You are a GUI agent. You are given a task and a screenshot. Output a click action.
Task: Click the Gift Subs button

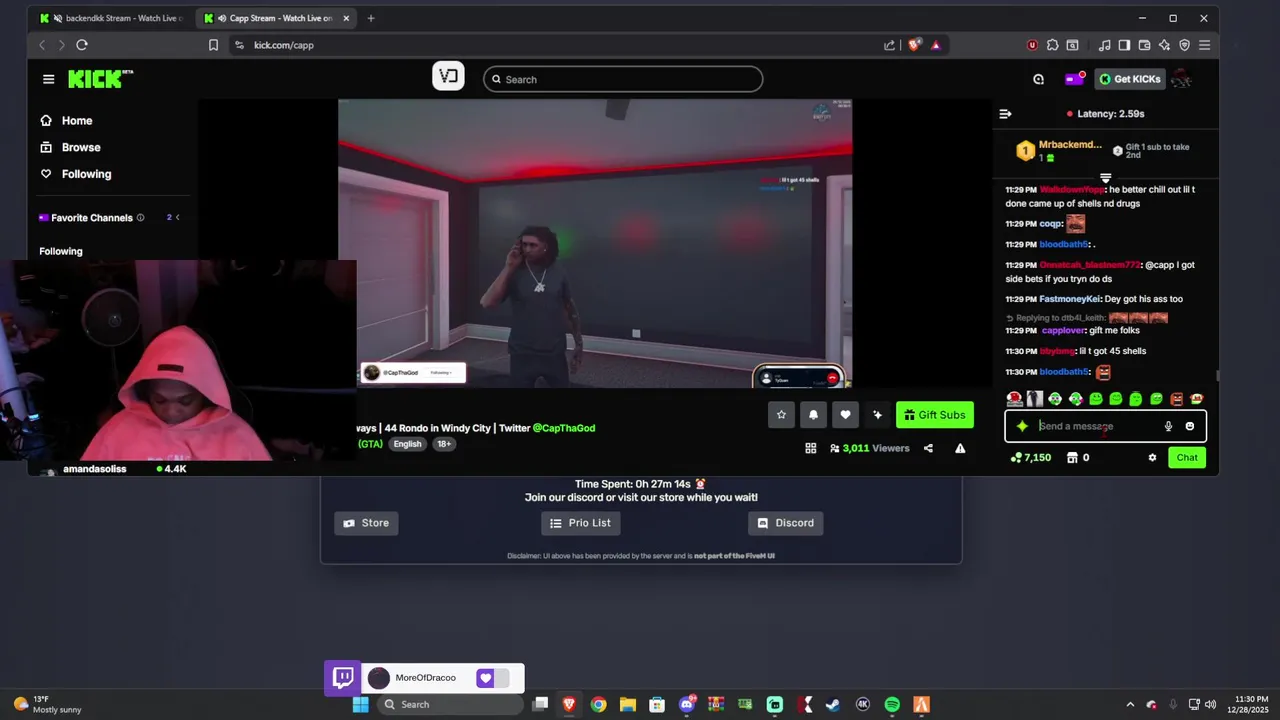935,415
